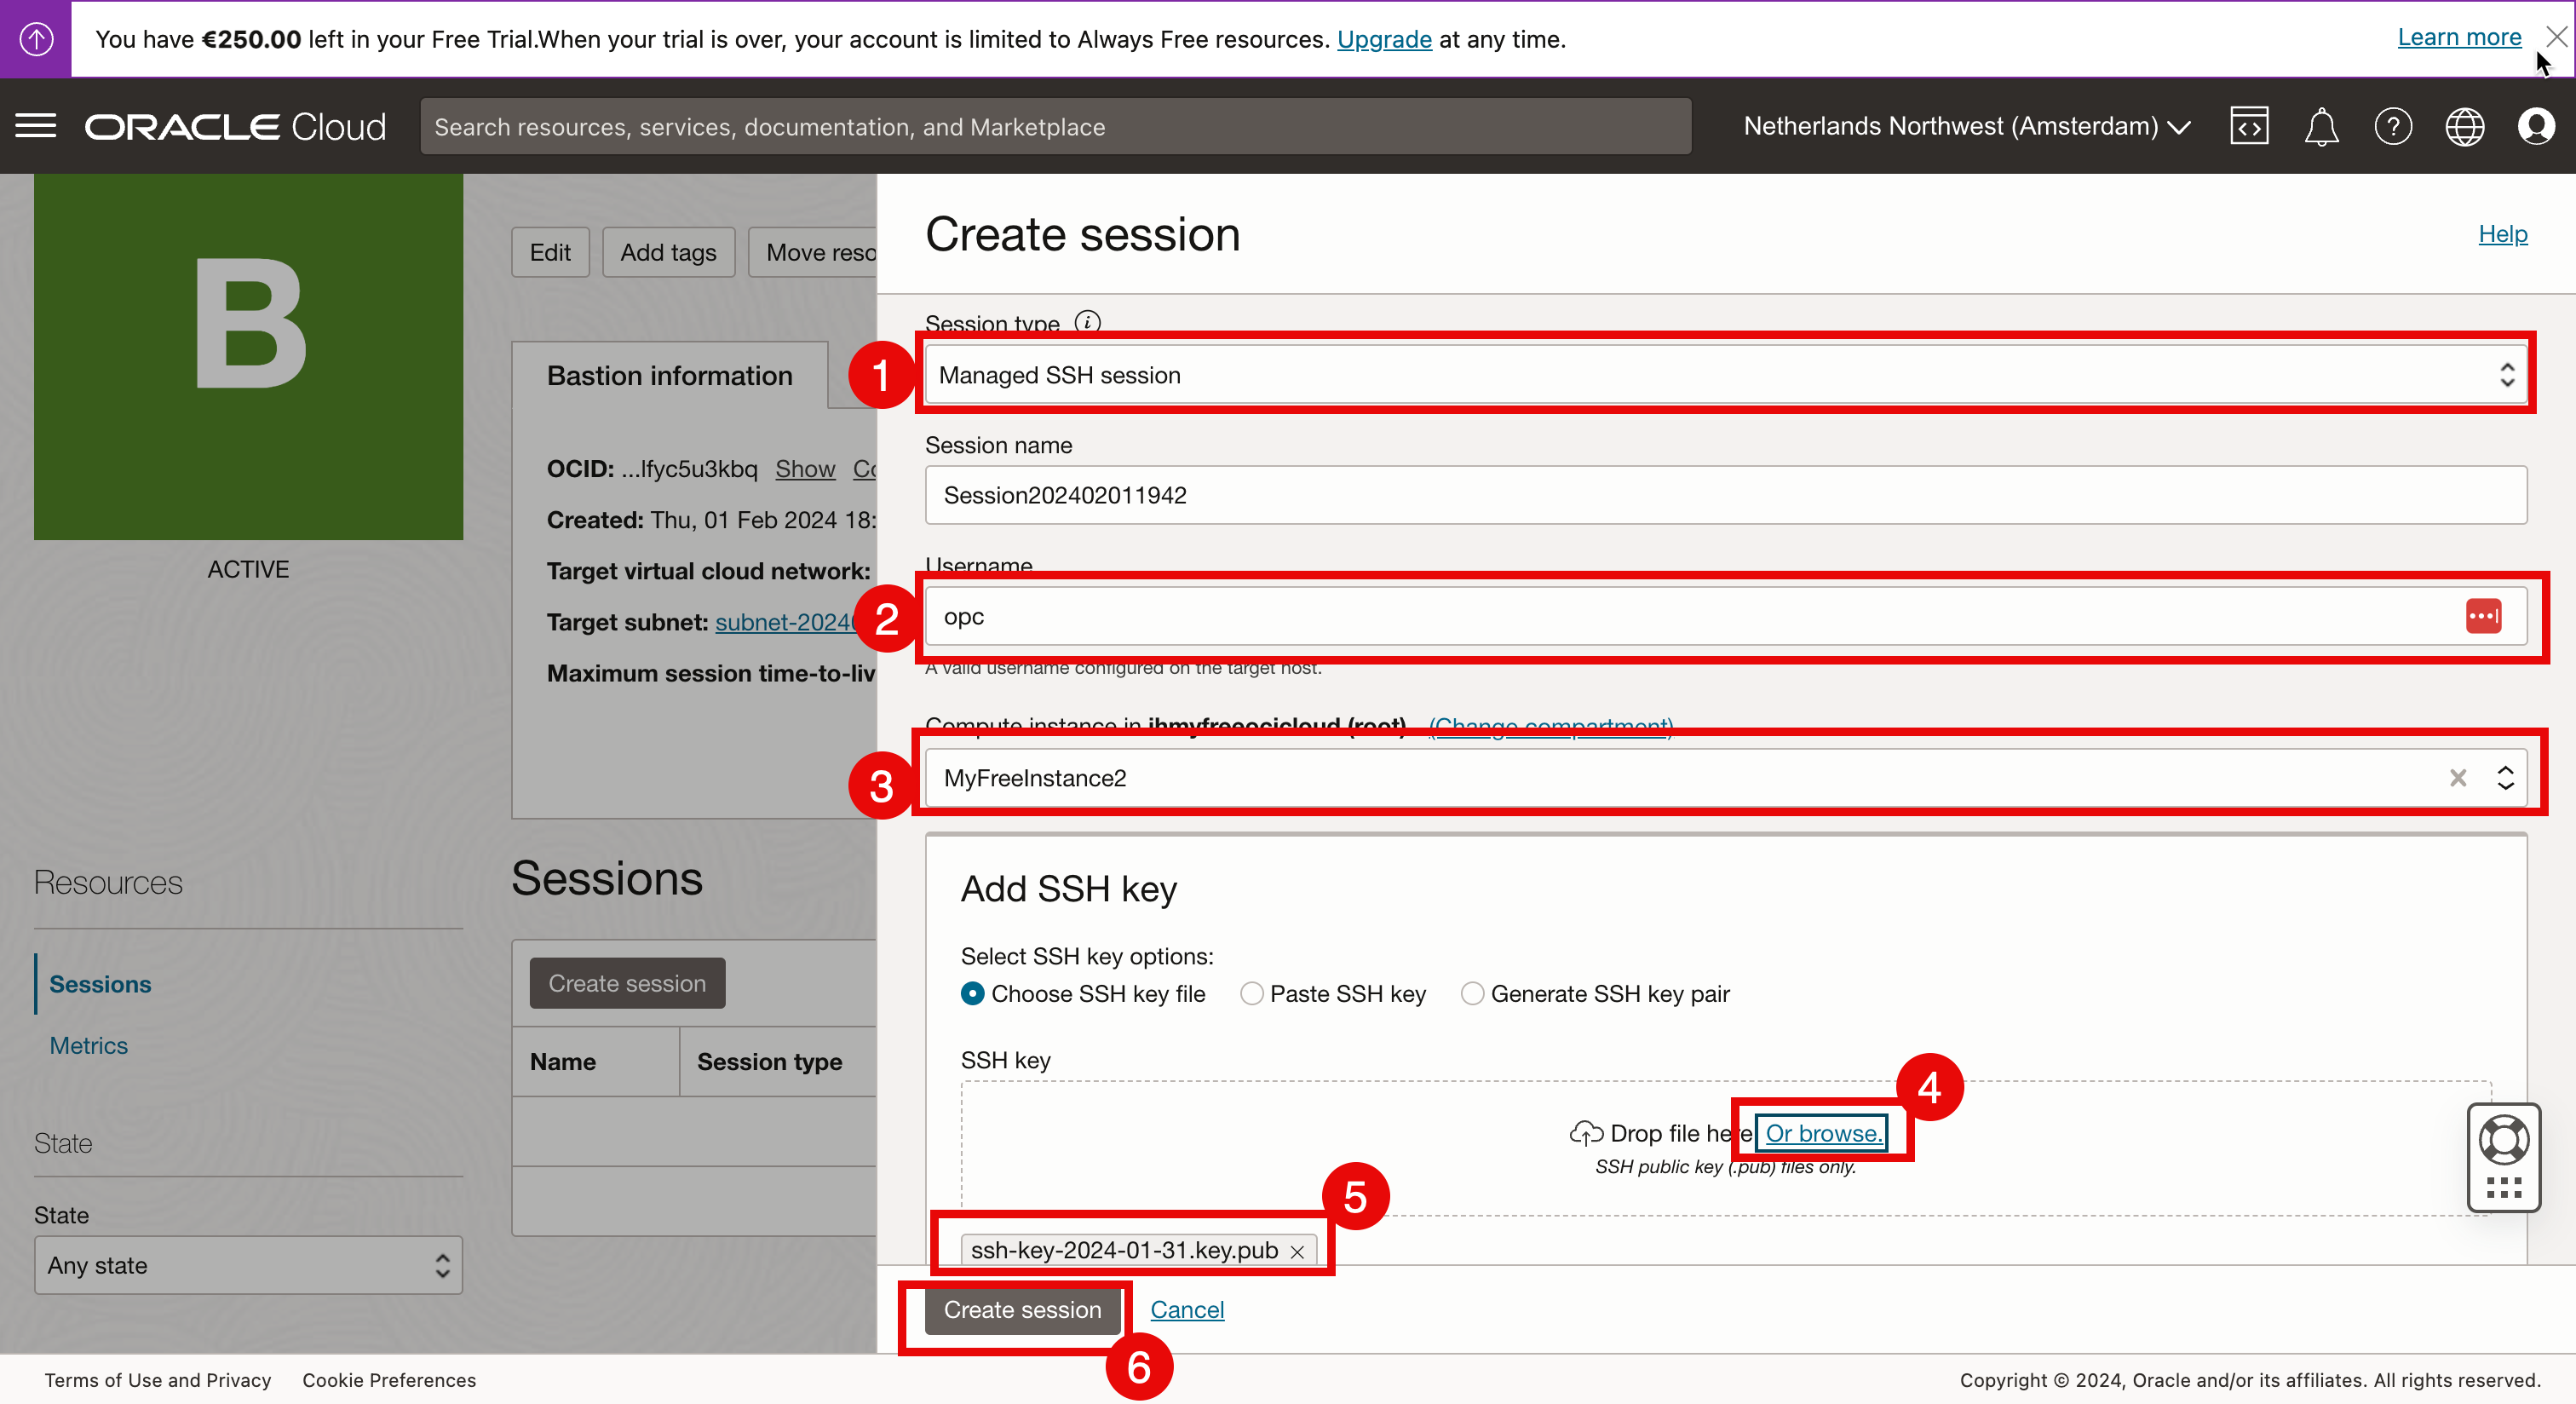Click the Create session submit button
The height and width of the screenshot is (1404, 2576).
(1021, 1309)
